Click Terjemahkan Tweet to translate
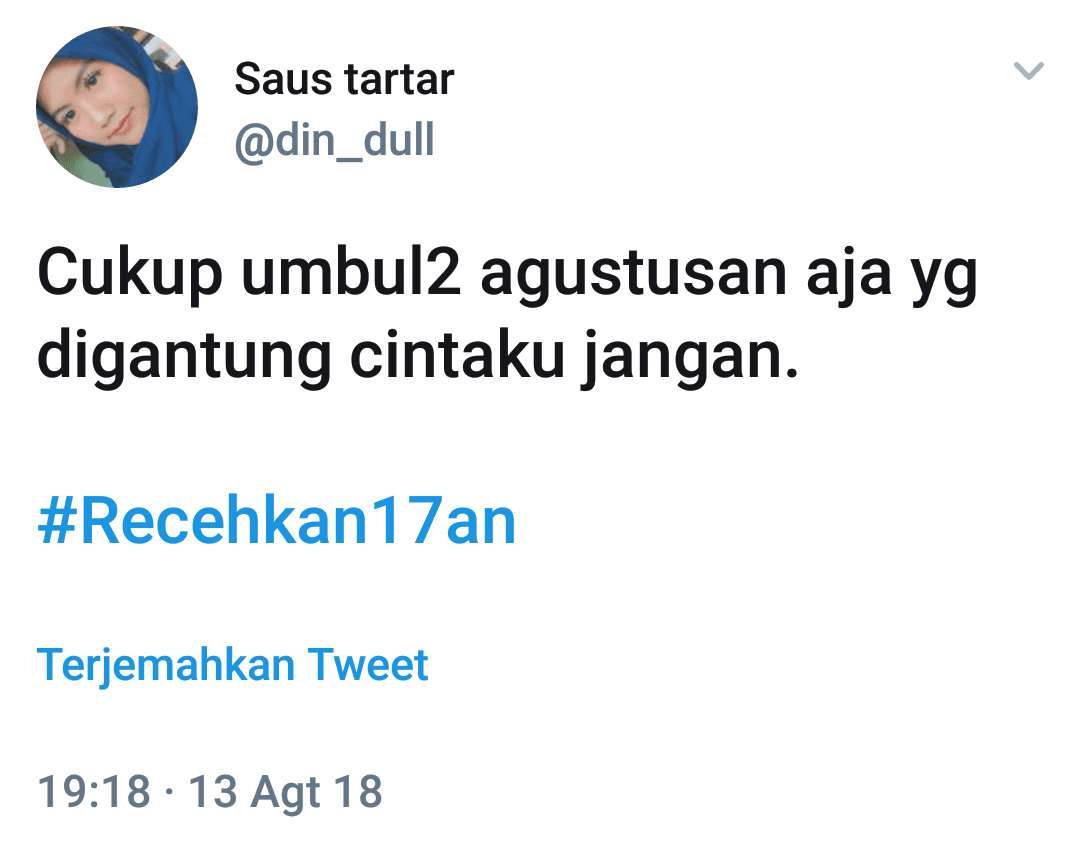Viewport: 1080px width, 849px height. pyautogui.click(x=233, y=665)
